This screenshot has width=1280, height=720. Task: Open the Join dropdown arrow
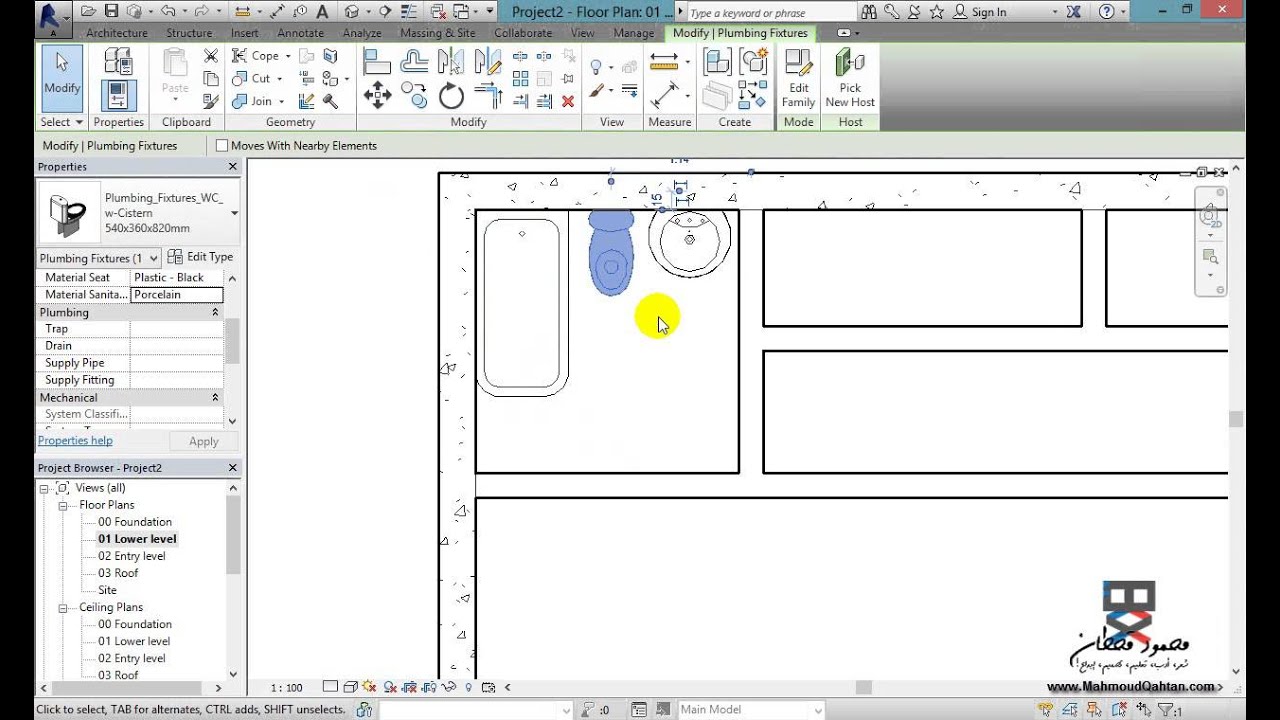click(282, 101)
